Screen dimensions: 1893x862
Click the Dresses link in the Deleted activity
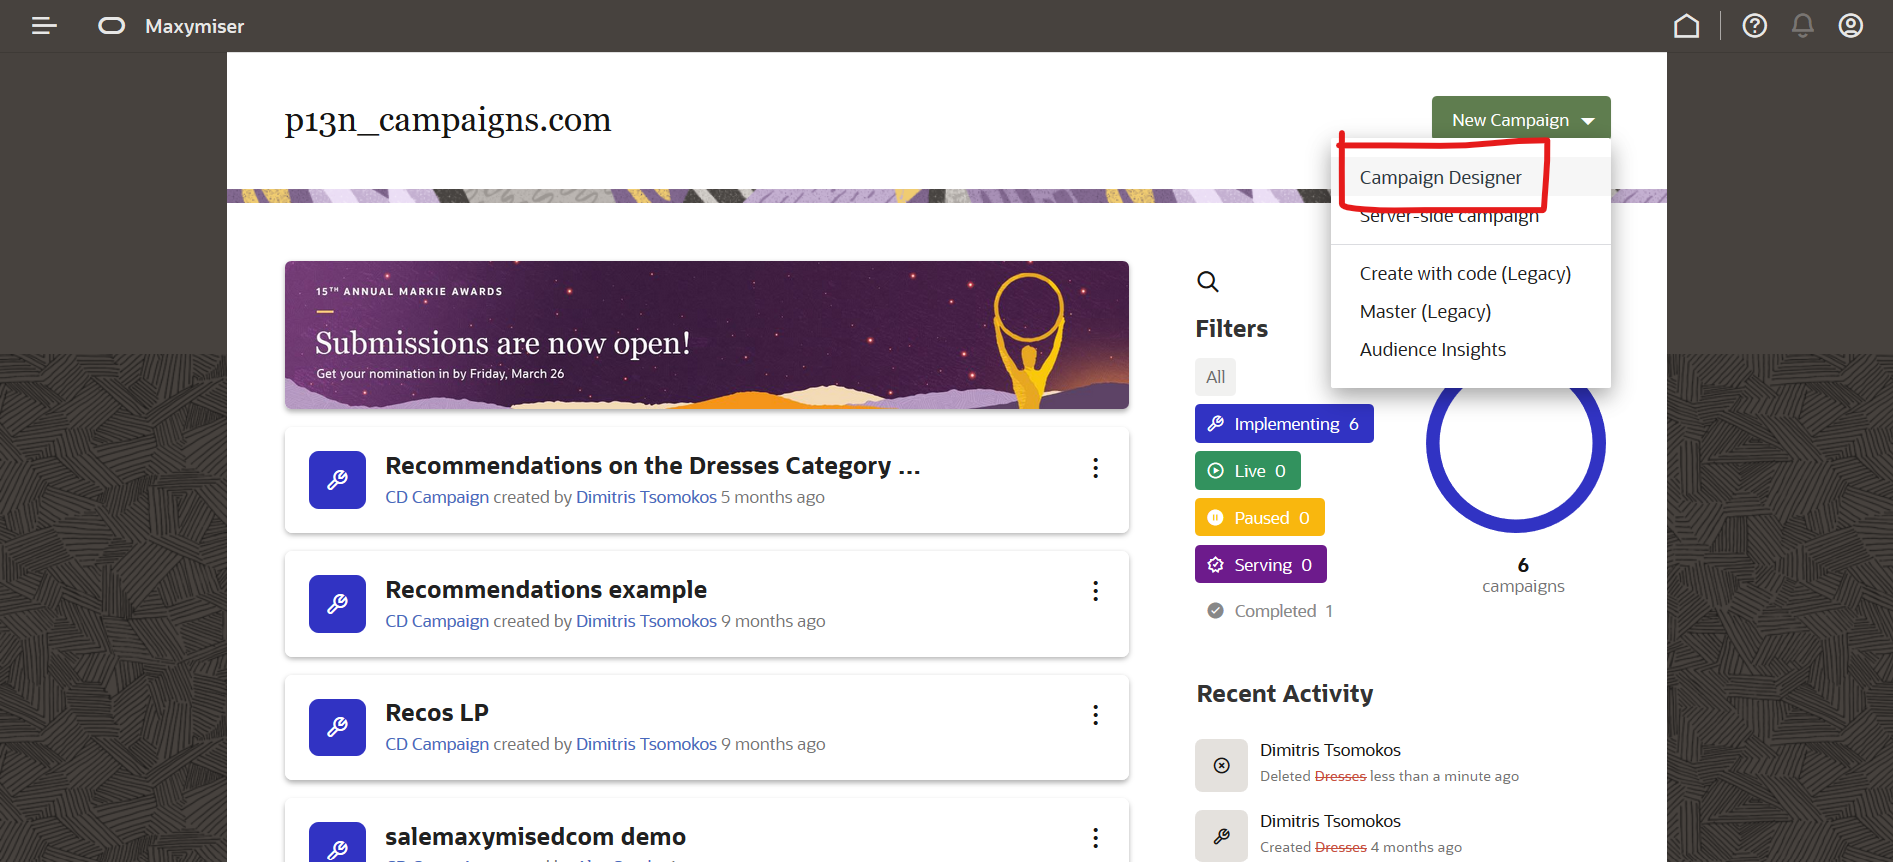click(x=1340, y=776)
